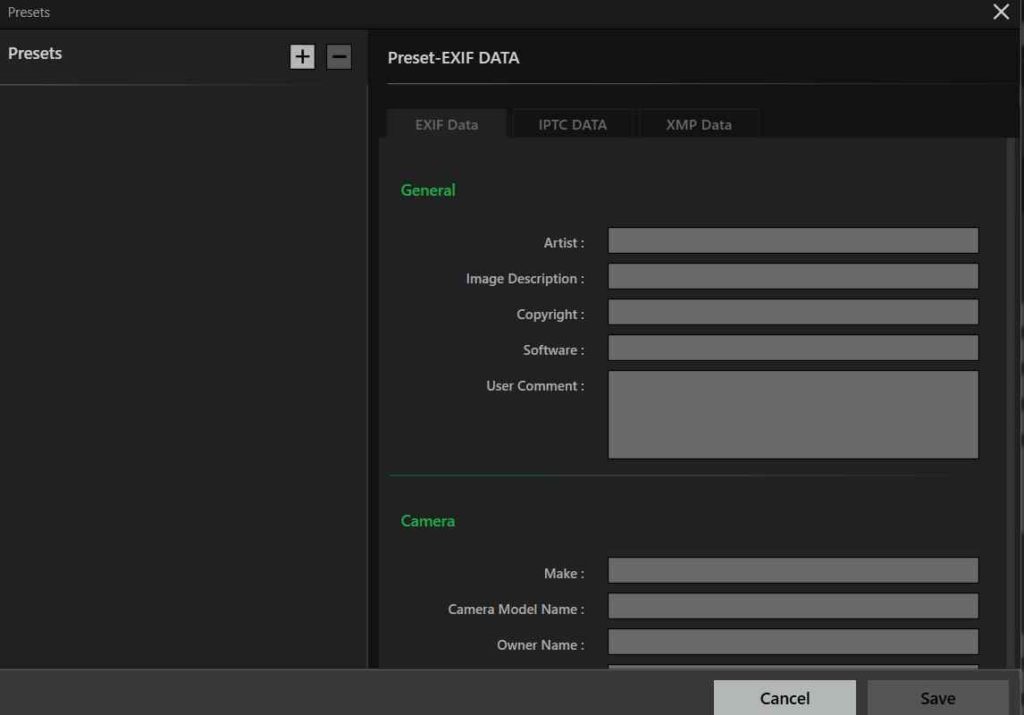
Task: Click the 'Make :' label
Action: [564, 573]
